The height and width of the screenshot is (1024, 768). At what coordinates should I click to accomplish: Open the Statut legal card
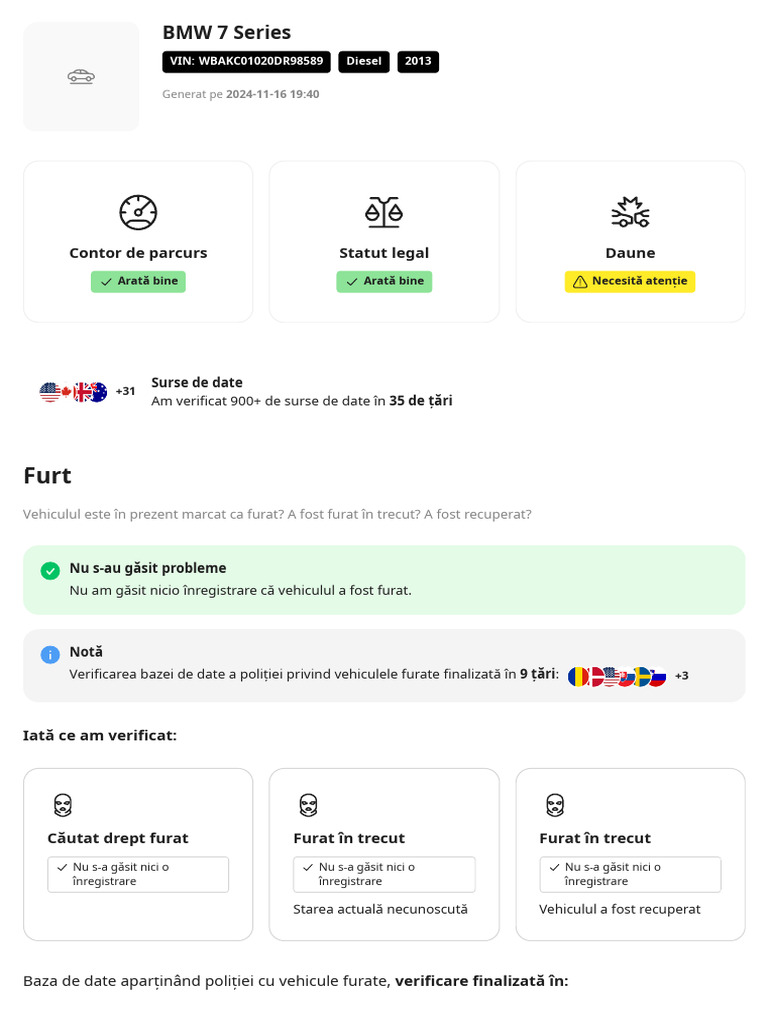[384, 242]
